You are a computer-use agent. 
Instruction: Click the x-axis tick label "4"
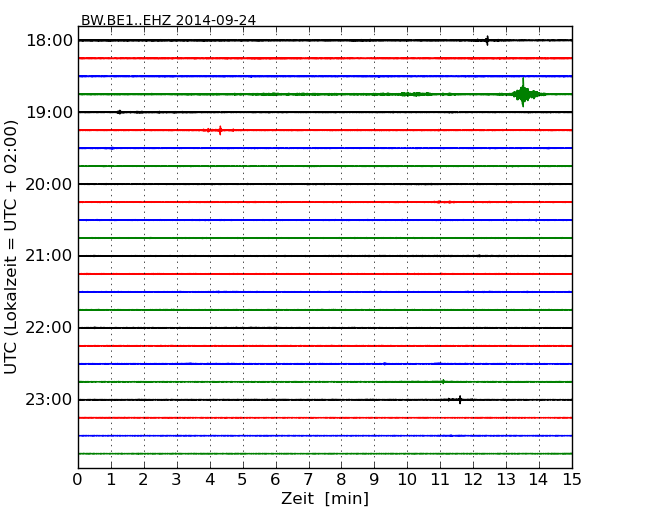pos(210,480)
